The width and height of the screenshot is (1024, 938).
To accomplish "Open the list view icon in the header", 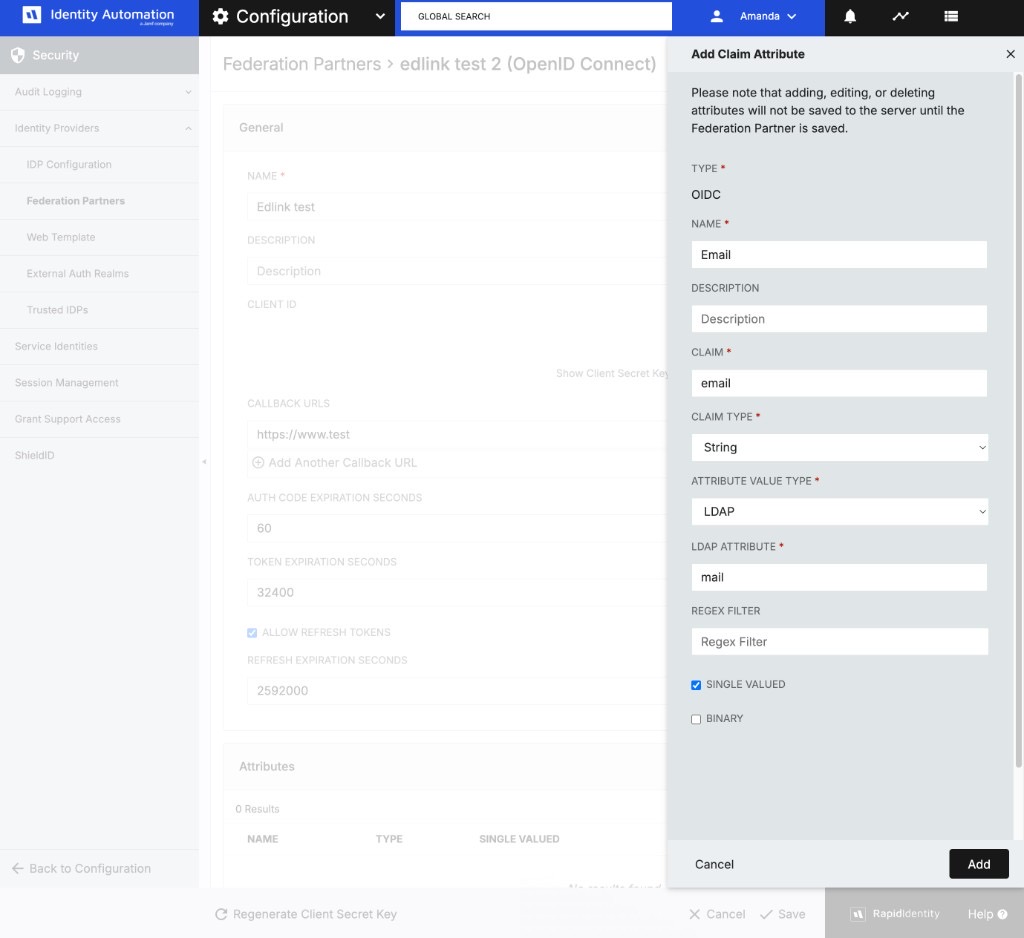I will click(951, 16).
